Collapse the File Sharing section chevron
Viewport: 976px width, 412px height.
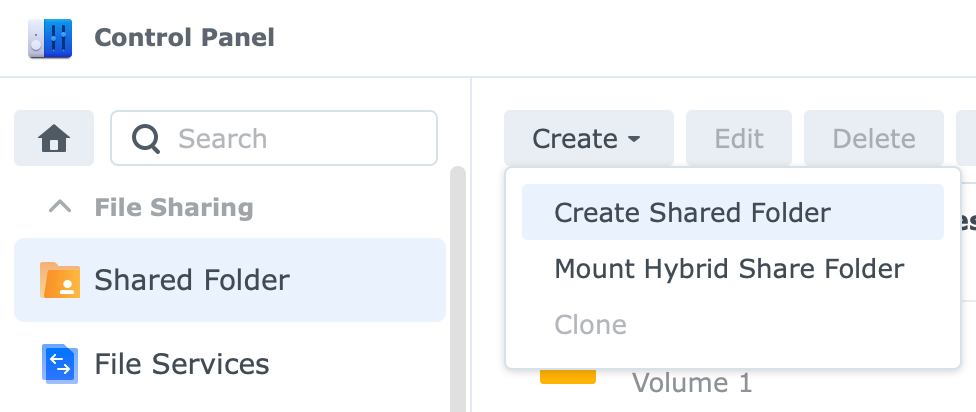click(x=60, y=207)
